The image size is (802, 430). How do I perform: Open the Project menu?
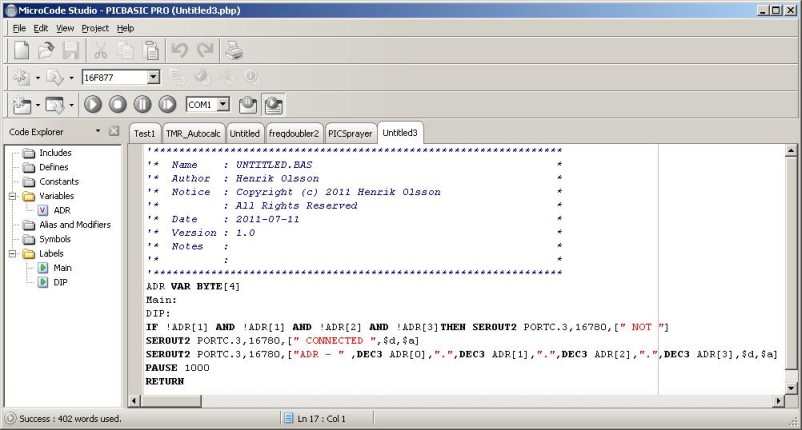95,28
